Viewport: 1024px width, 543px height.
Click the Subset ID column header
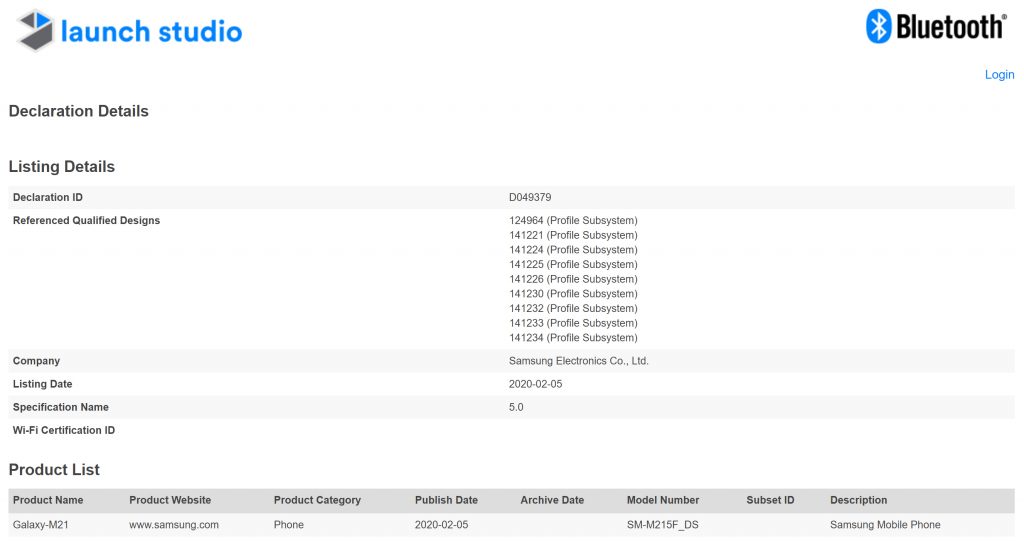770,500
